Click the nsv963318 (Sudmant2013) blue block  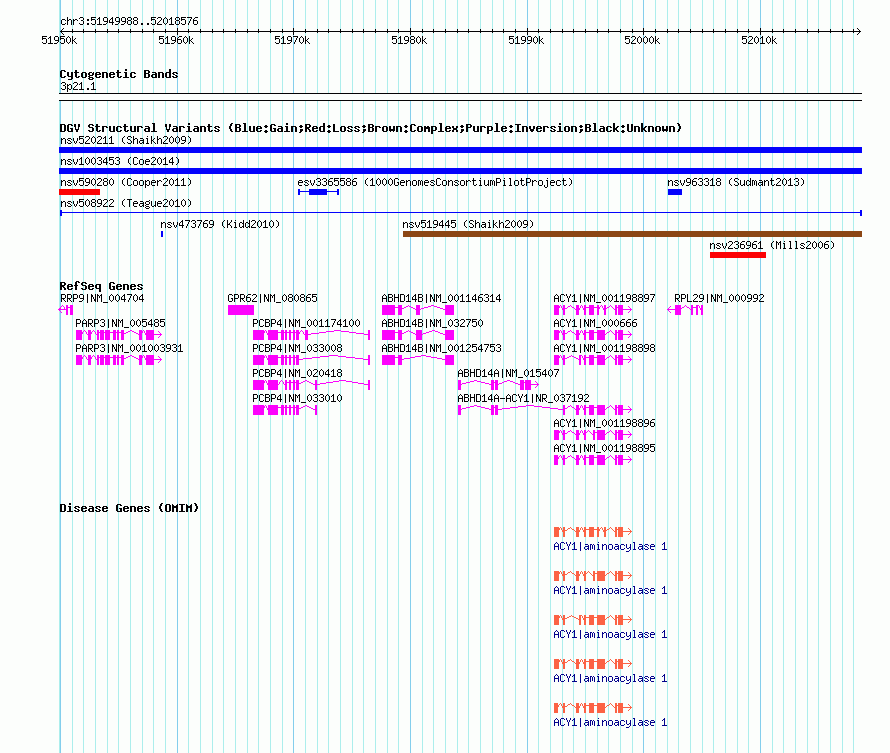[x=675, y=192]
